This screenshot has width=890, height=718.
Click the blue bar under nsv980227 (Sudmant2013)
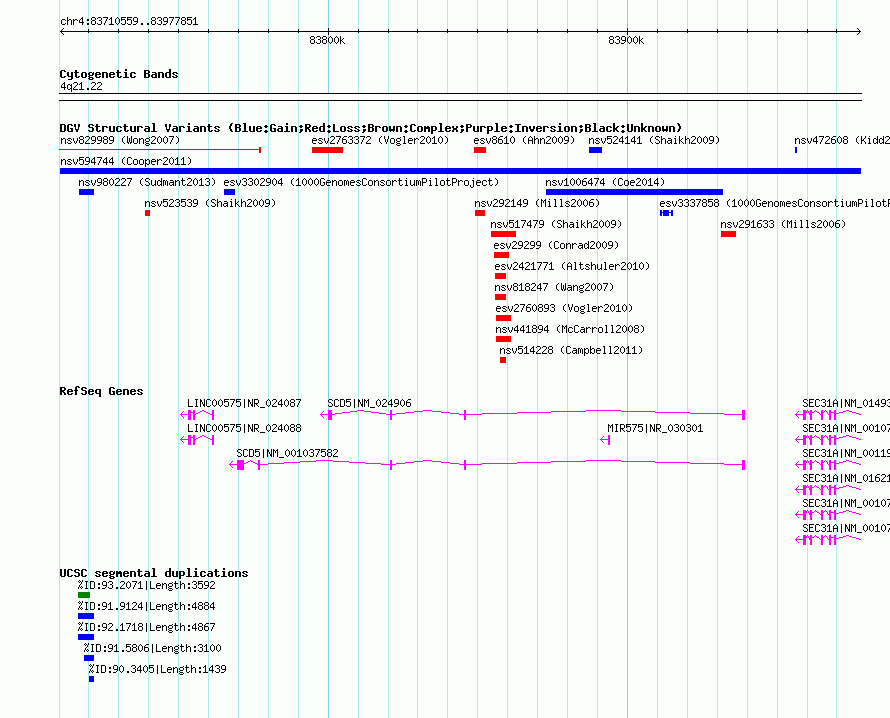(x=86, y=192)
